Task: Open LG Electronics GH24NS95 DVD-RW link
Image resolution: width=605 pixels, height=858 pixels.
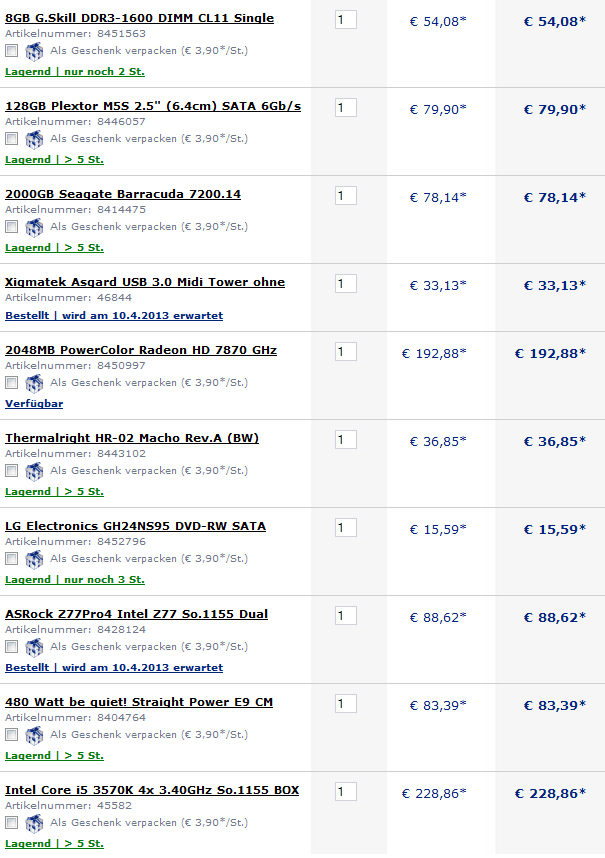Action: coord(136,526)
